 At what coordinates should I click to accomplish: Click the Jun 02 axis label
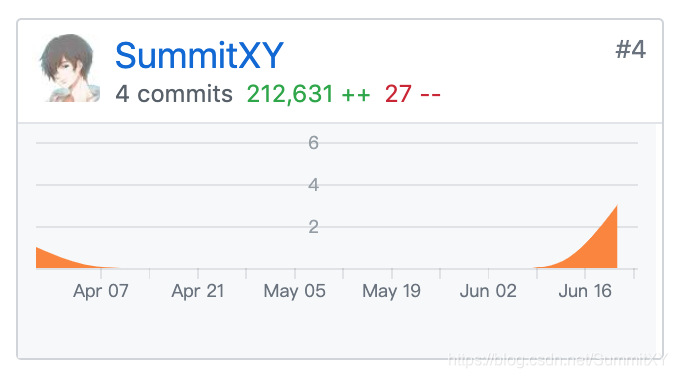(488, 291)
